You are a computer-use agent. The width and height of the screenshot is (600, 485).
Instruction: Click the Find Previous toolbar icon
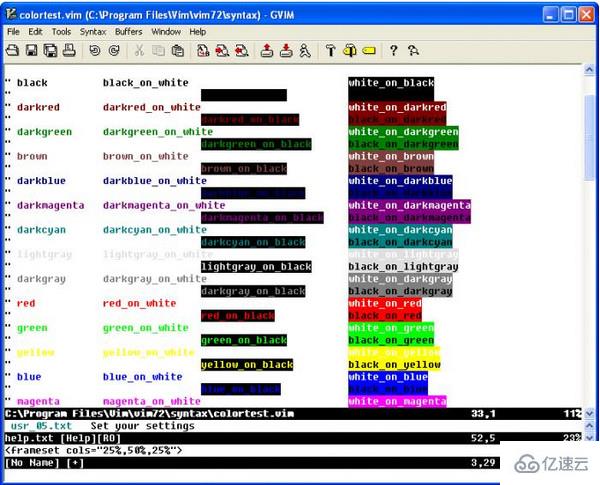pyautogui.click(x=241, y=51)
